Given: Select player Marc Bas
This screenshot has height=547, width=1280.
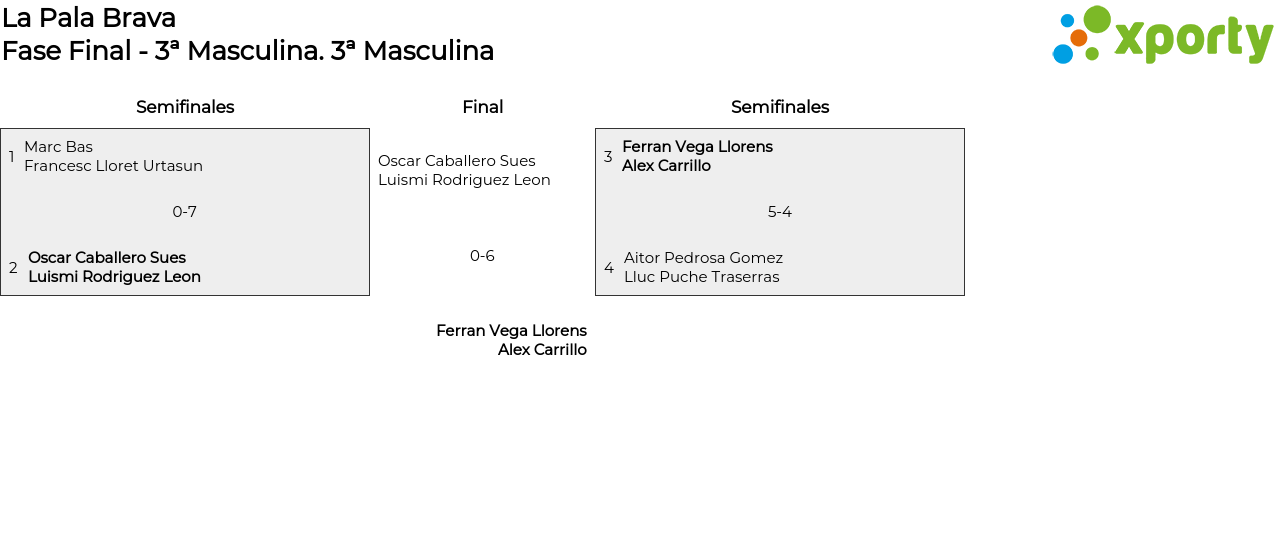Looking at the screenshot, I should pyautogui.click(x=58, y=147).
